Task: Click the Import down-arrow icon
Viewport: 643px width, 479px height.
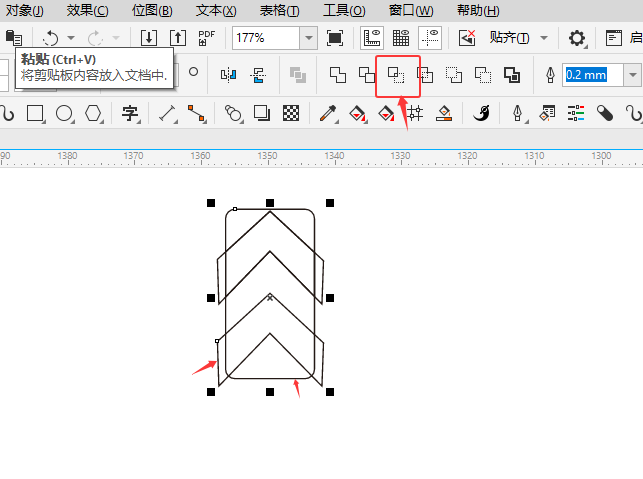Action: pyautogui.click(x=149, y=38)
